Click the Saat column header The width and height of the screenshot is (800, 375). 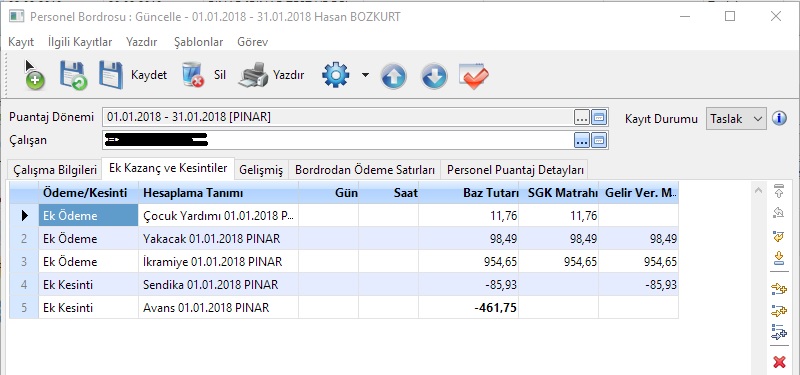point(388,193)
